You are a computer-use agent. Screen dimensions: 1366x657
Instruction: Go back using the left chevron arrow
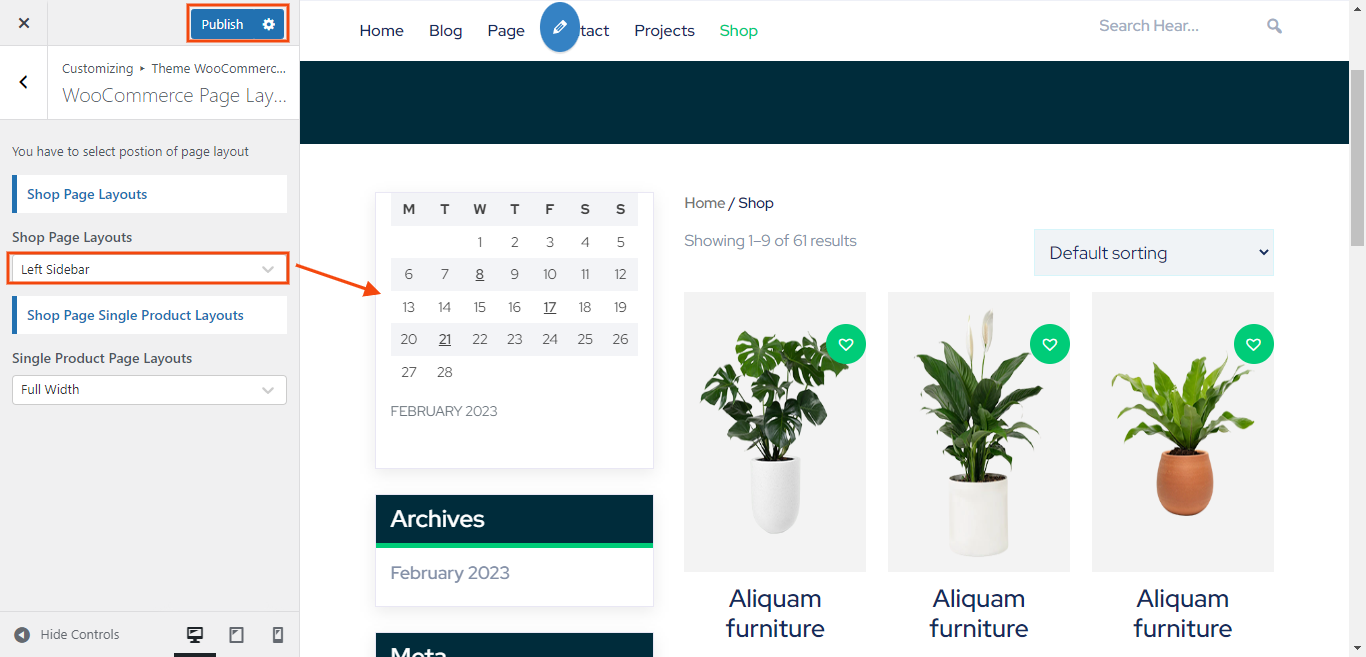(x=24, y=82)
